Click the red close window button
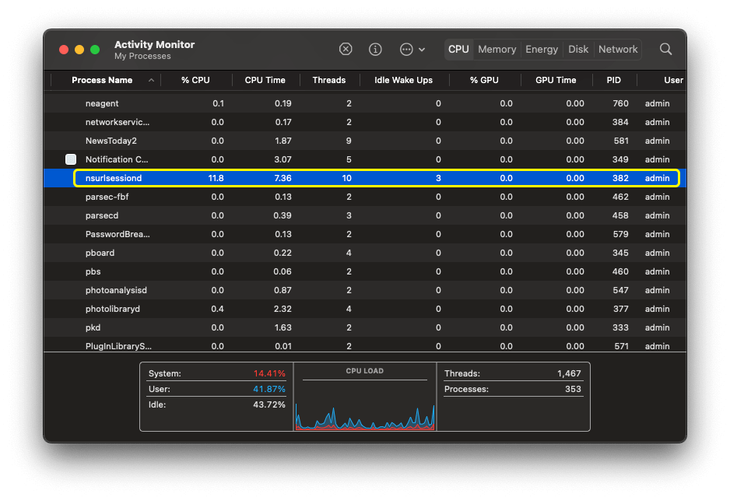This screenshot has height=500, width=730. (x=63, y=49)
